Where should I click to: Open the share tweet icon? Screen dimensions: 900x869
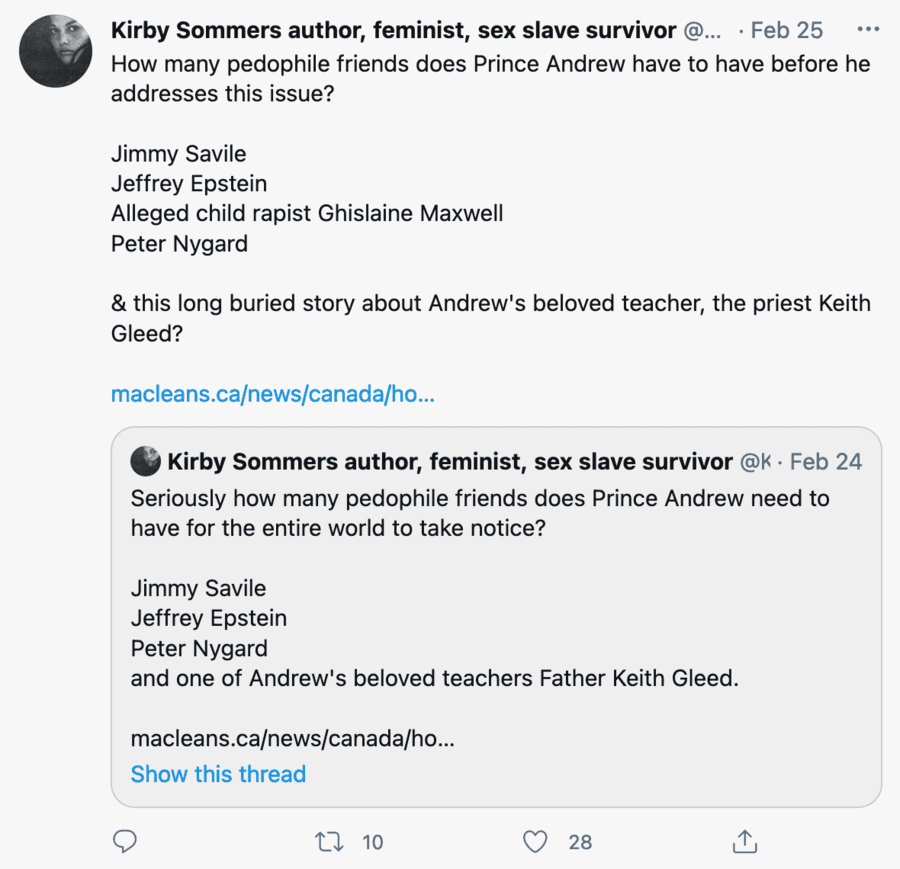click(744, 842)
